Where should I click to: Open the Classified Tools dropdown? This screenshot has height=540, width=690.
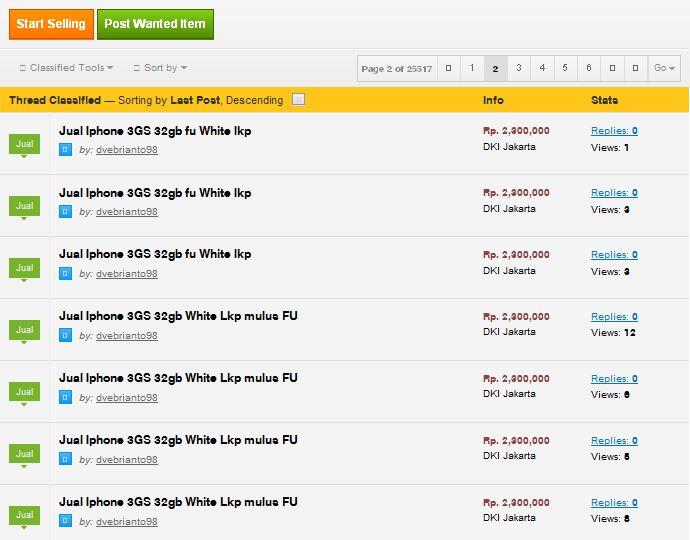click(x=66, y=68)
